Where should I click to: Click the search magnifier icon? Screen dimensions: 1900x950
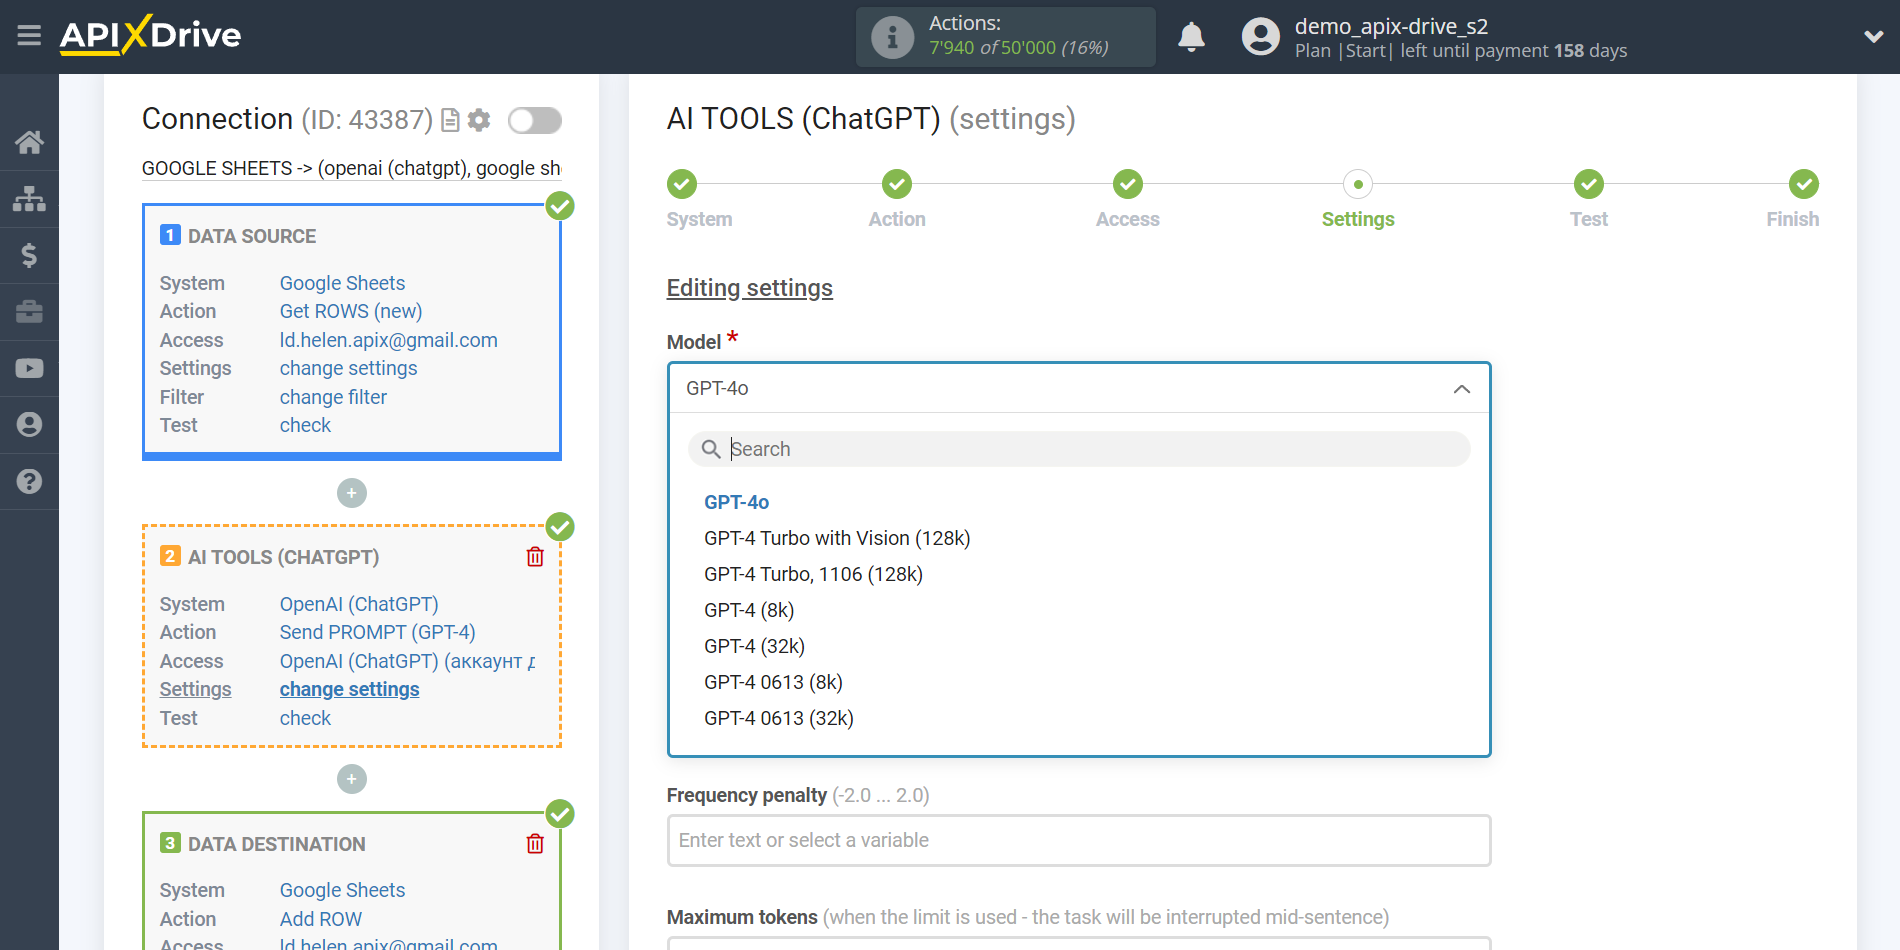(x=711, y=449)
